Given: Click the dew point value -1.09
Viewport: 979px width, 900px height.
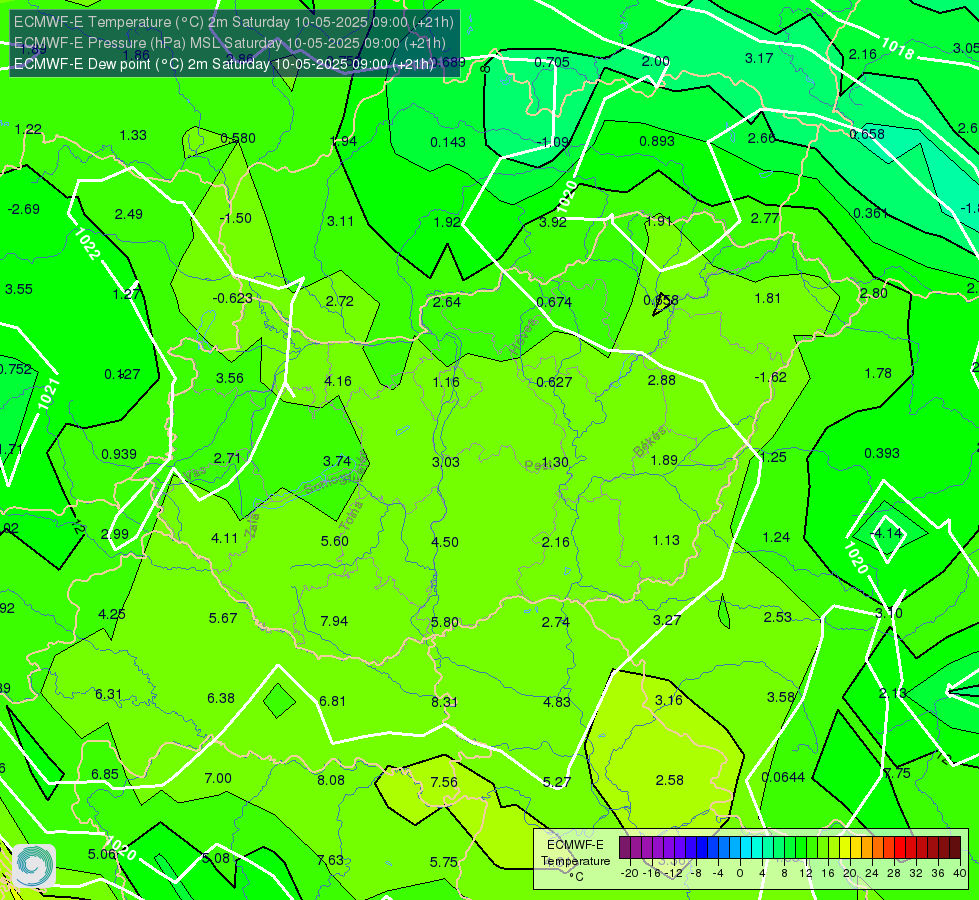Looking at the screenshot, I should click(553, 142).
